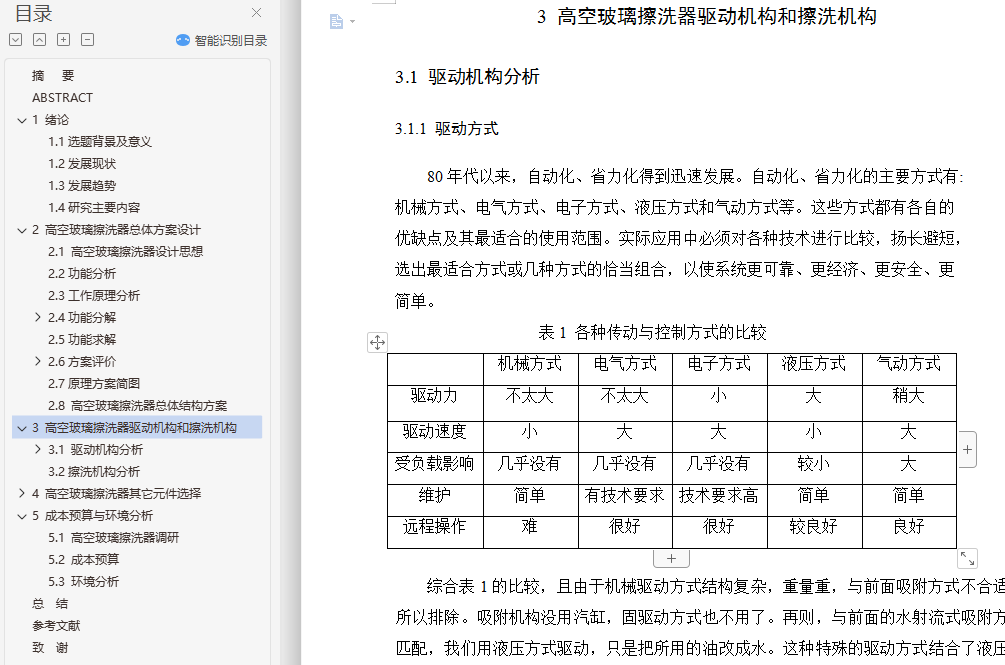Jump to 2.1 高空玻璃擦洗器设计思想
Viewport: 1005px width, 665px height.
click(126, 252)
